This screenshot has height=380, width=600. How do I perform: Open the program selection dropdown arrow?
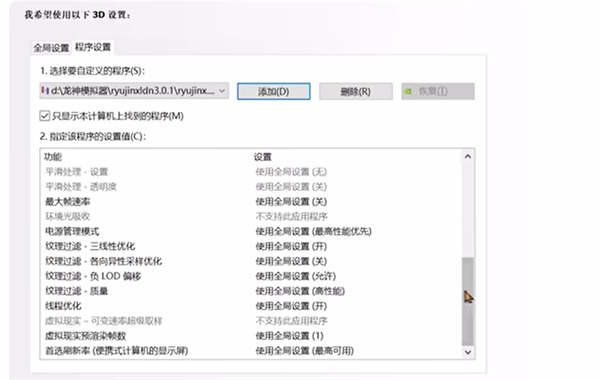[222, 91]
